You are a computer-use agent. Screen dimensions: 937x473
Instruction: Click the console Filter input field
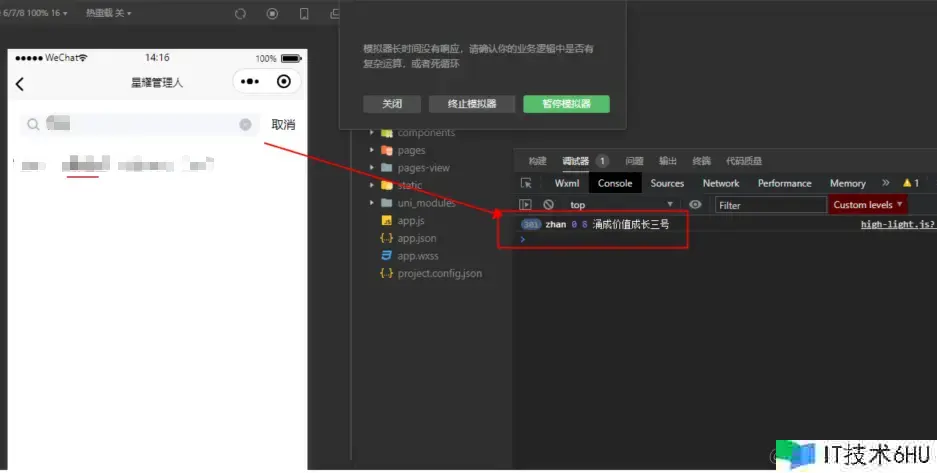point(766,205)
